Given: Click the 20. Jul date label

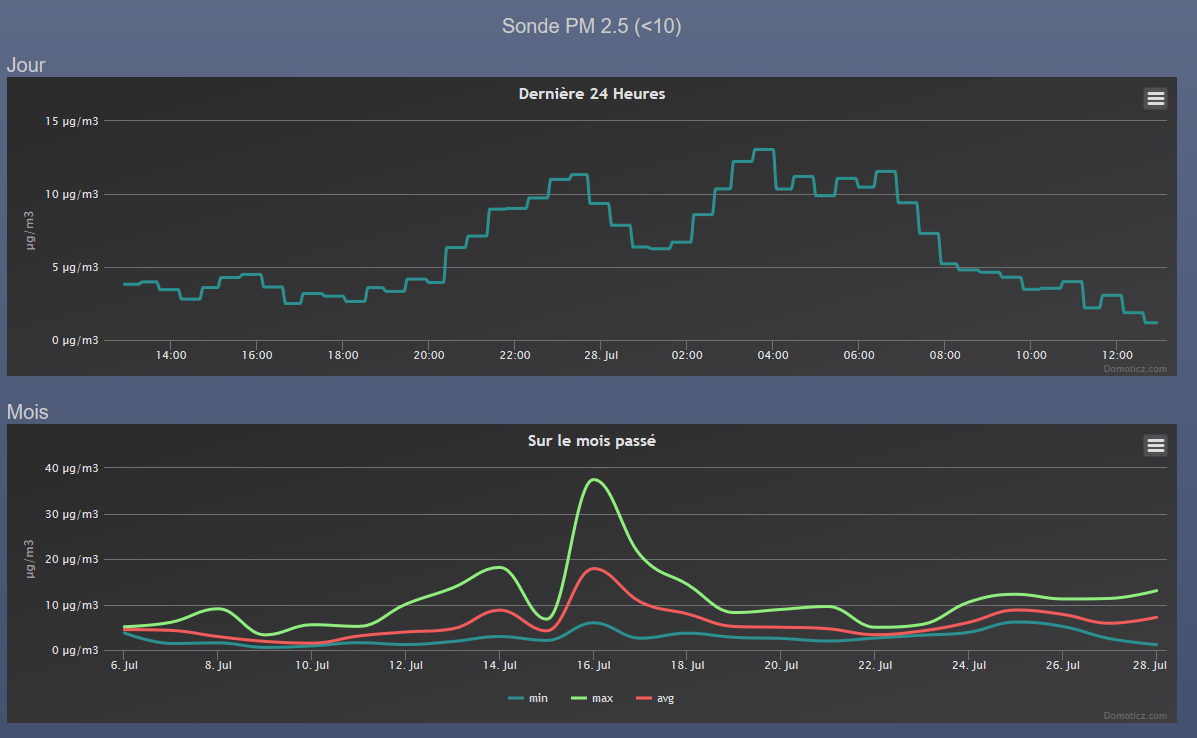Looking at the screenshot, I should 782,665.
